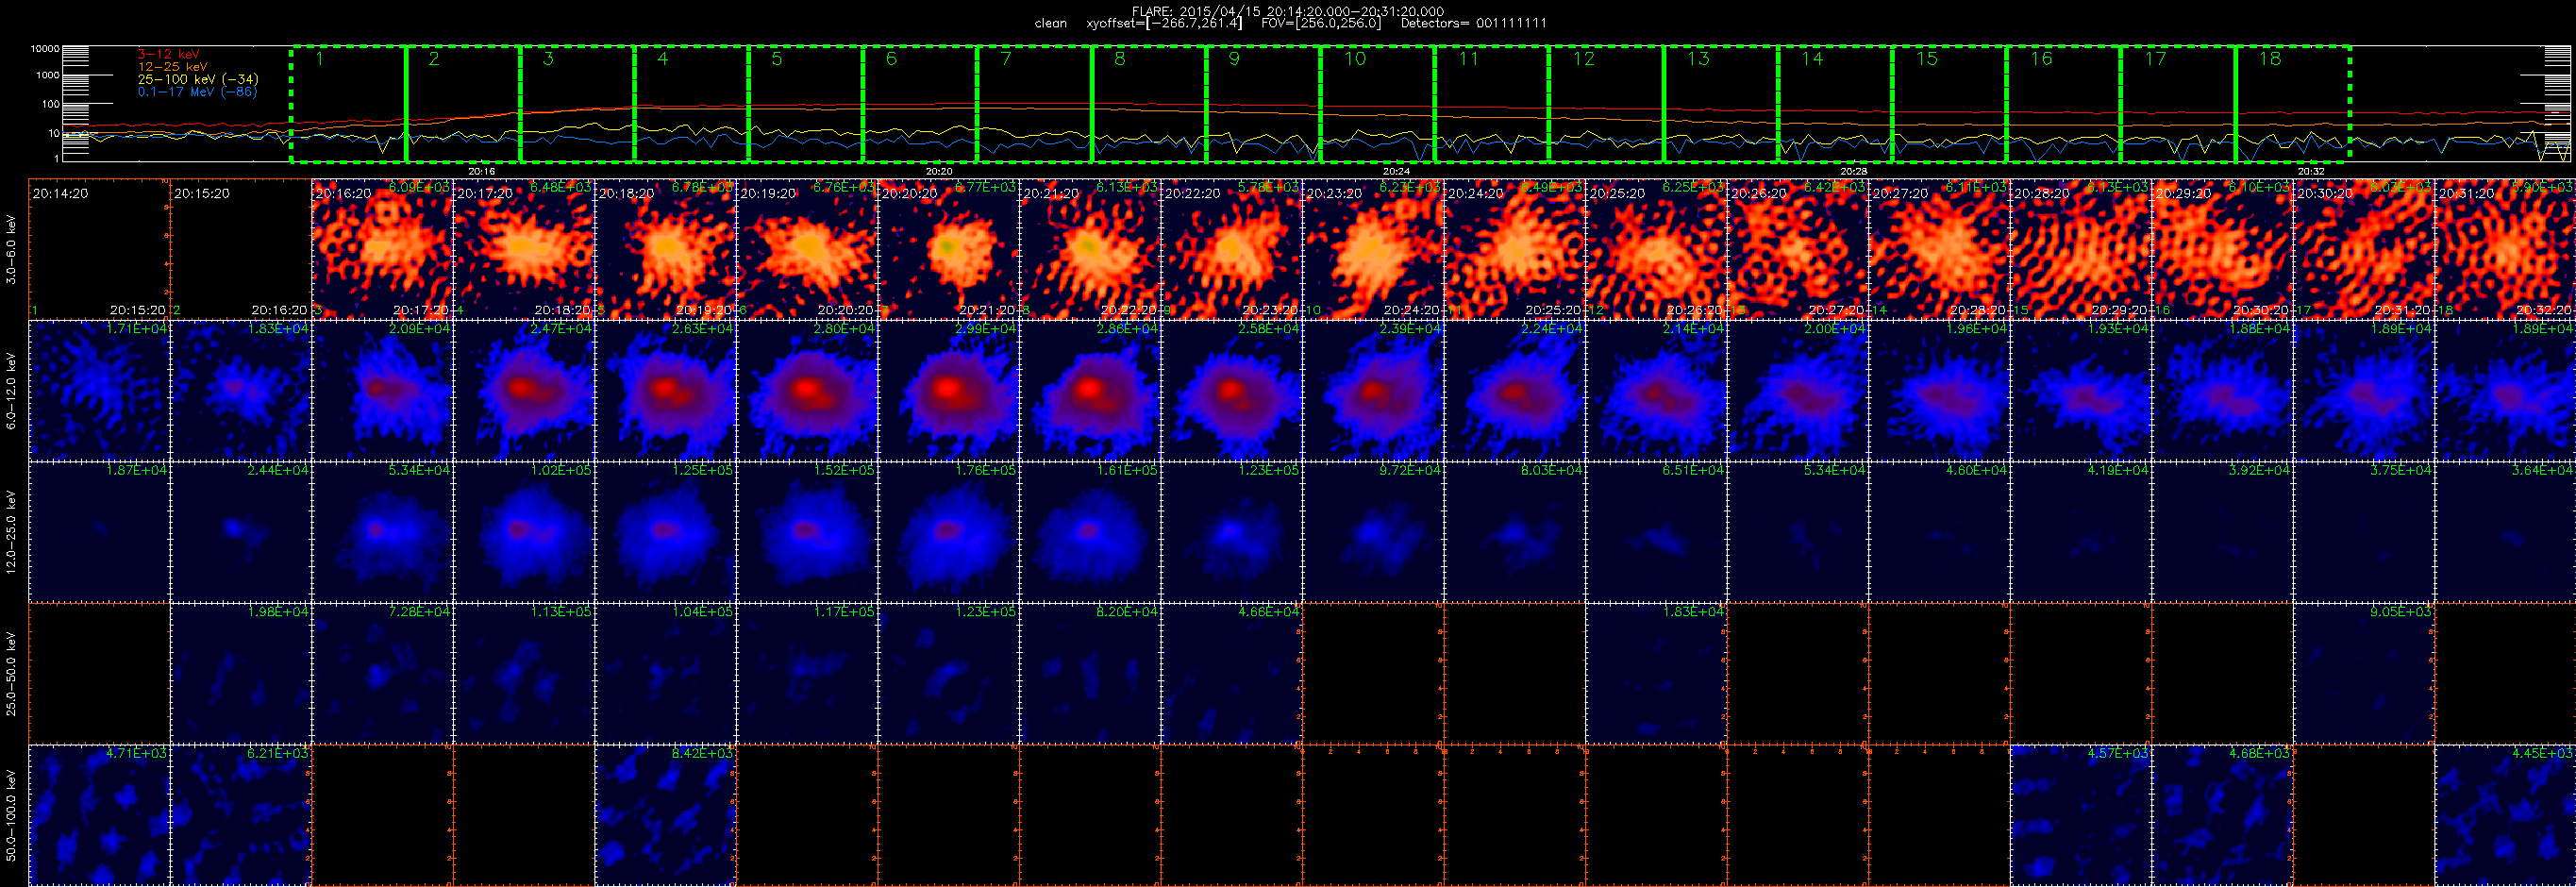
Task: Select time interval 18 on the lightcurve
Action: (x=2293, y=104)
